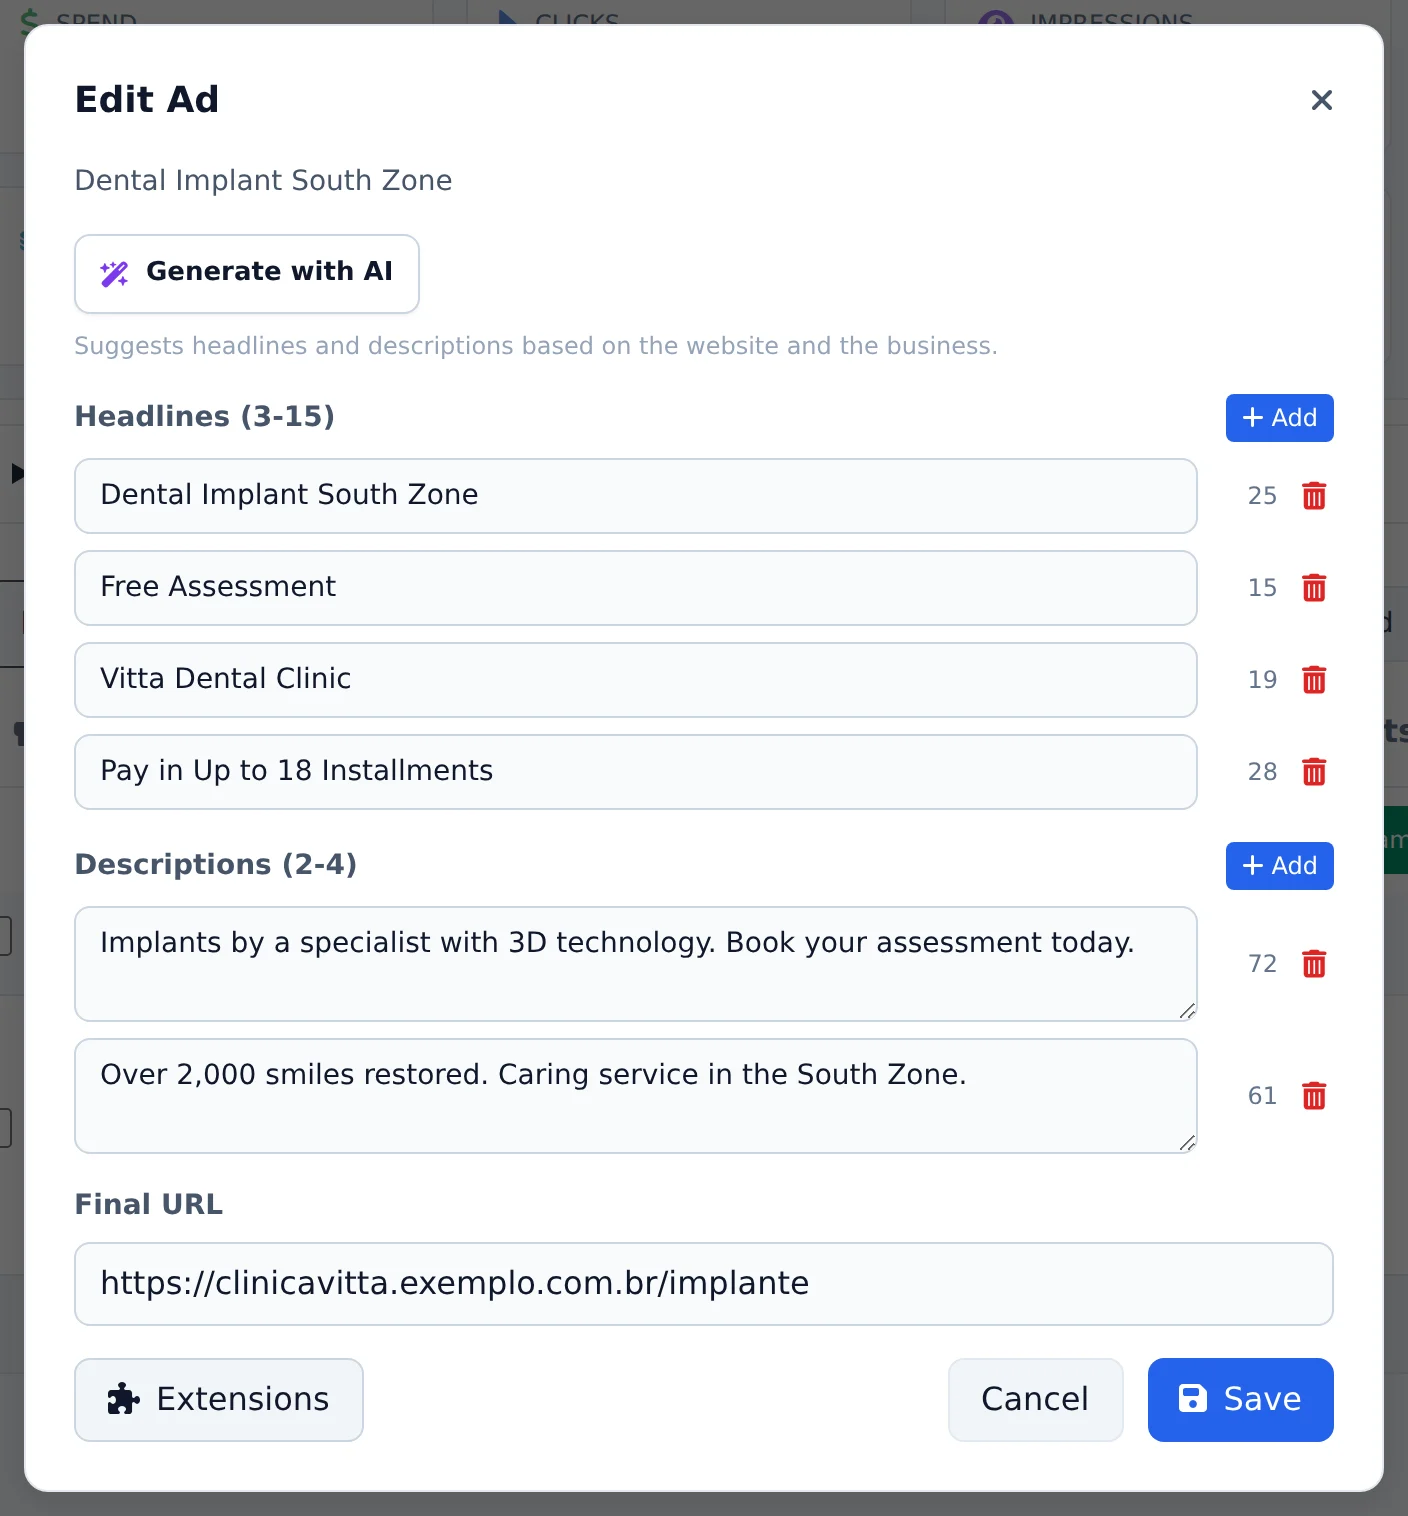Click the 3D technology description textarea

point(636,964)
